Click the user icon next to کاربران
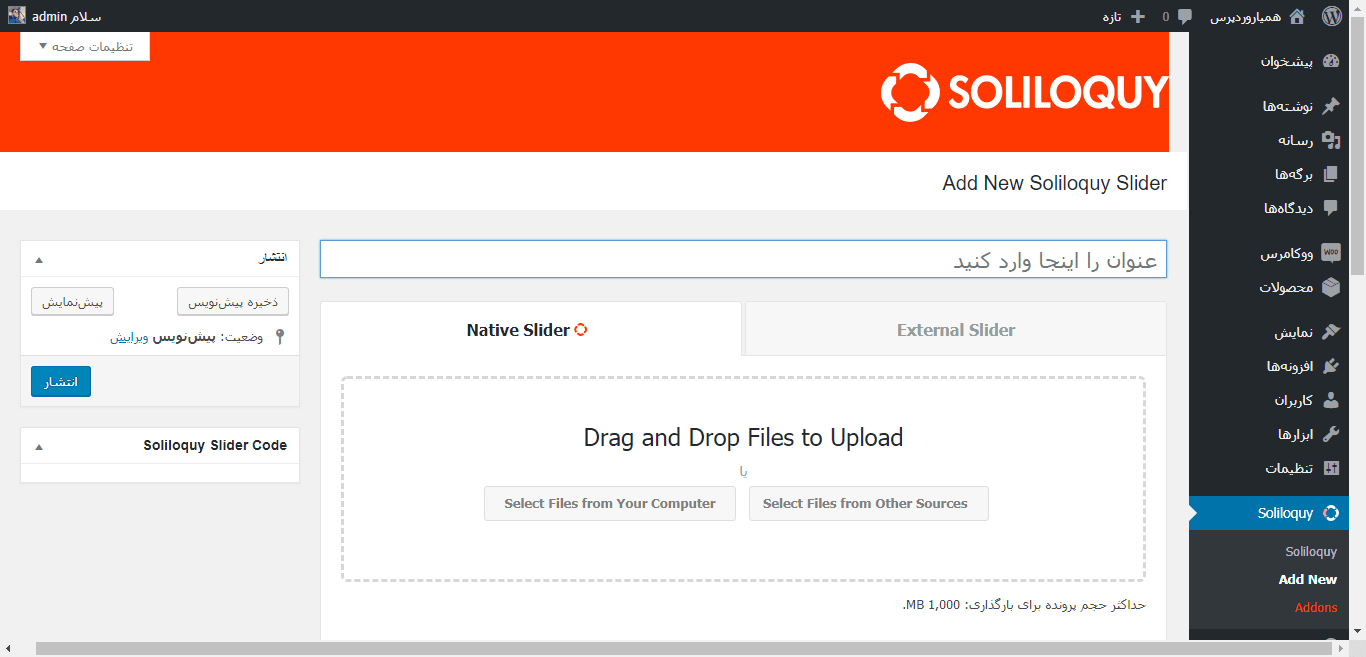Image resolution: width=1366 pixels, height=657 pixels. [1330, 400]
